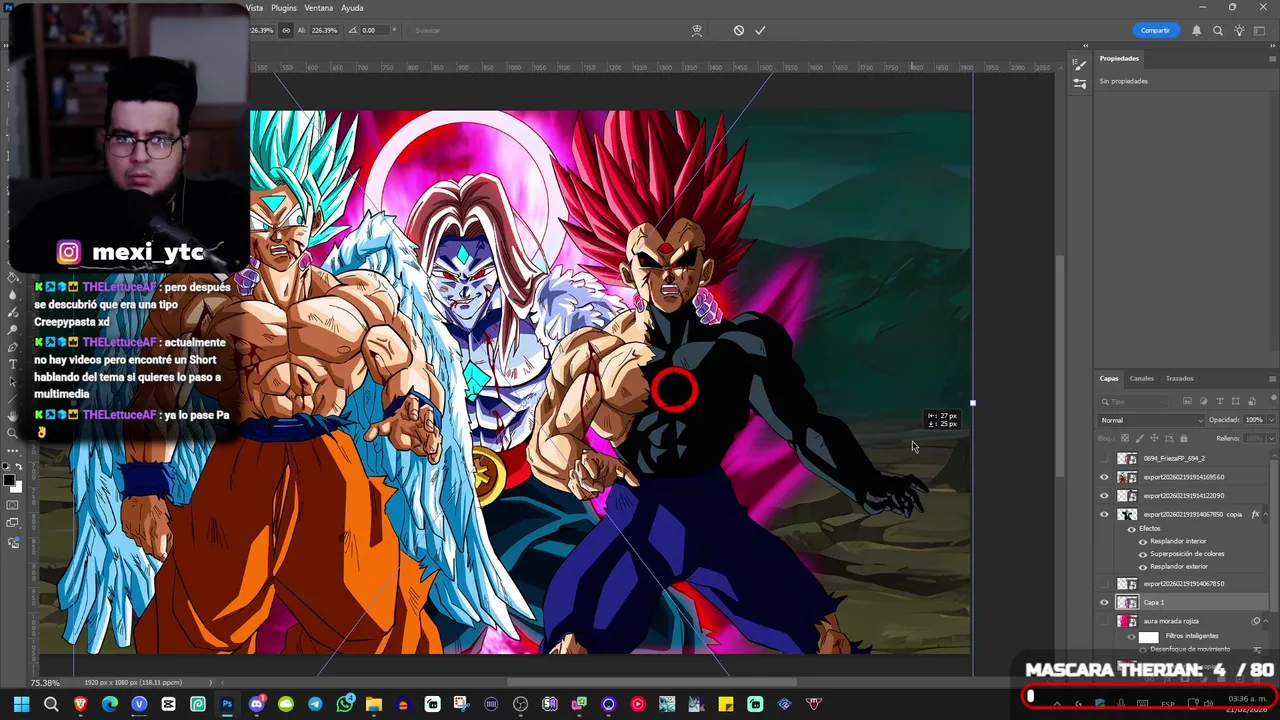
Task: Toggle warp mode icon in options bar
Action: (x=697, y=30)
